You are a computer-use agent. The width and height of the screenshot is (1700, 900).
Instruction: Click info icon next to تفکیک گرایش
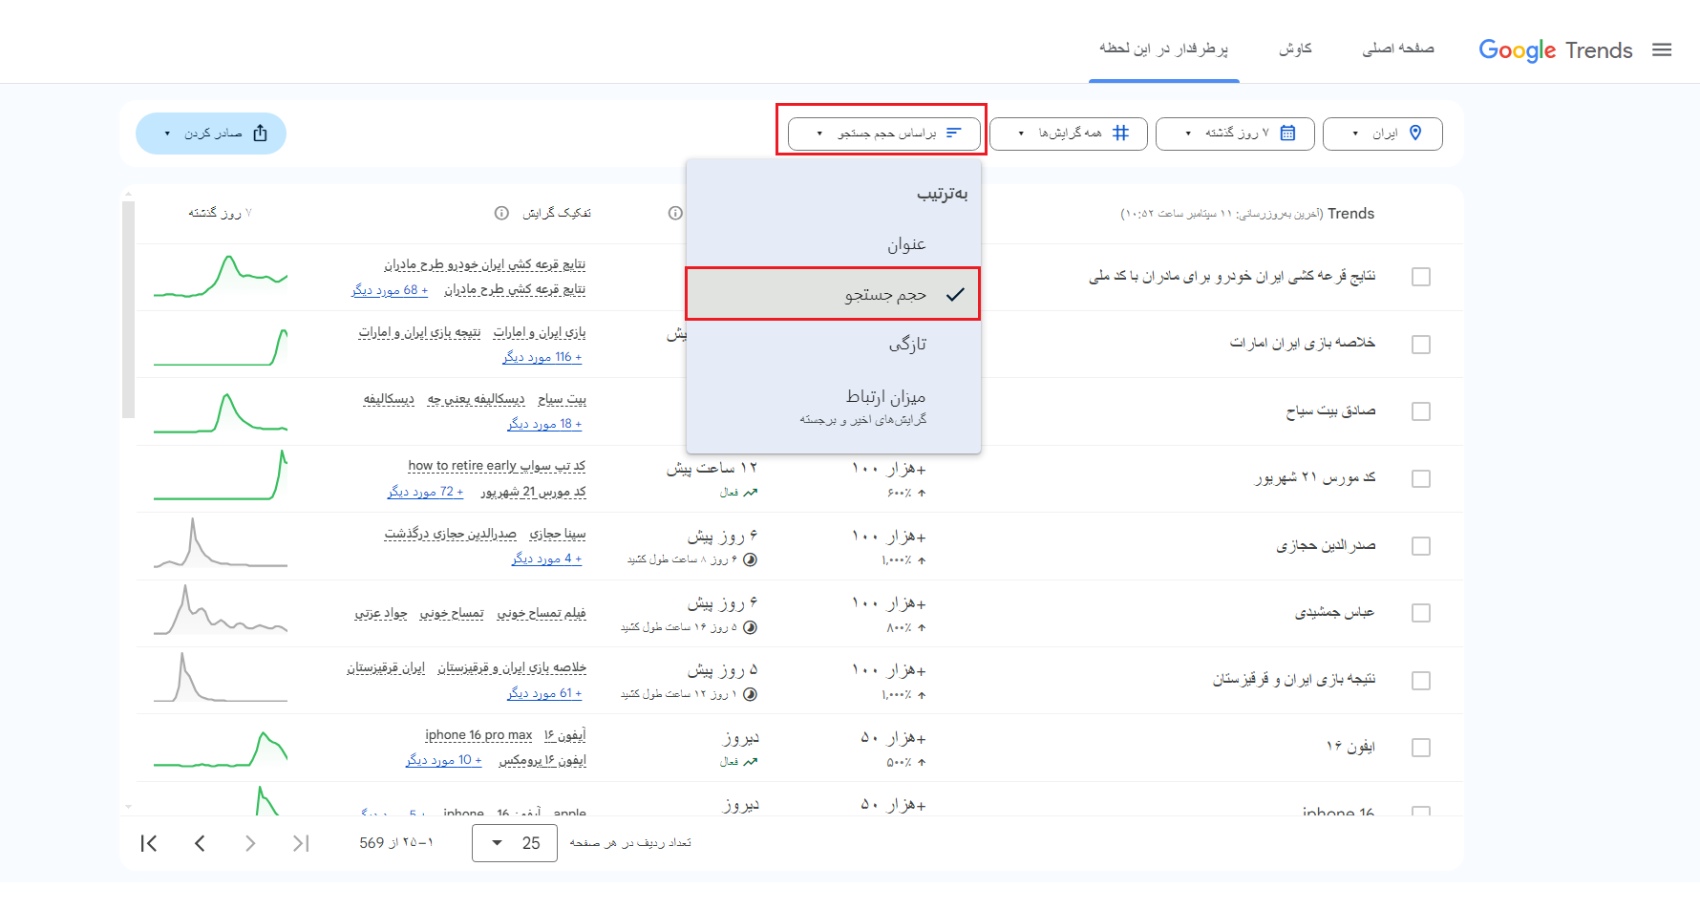[x=502, y=213]
